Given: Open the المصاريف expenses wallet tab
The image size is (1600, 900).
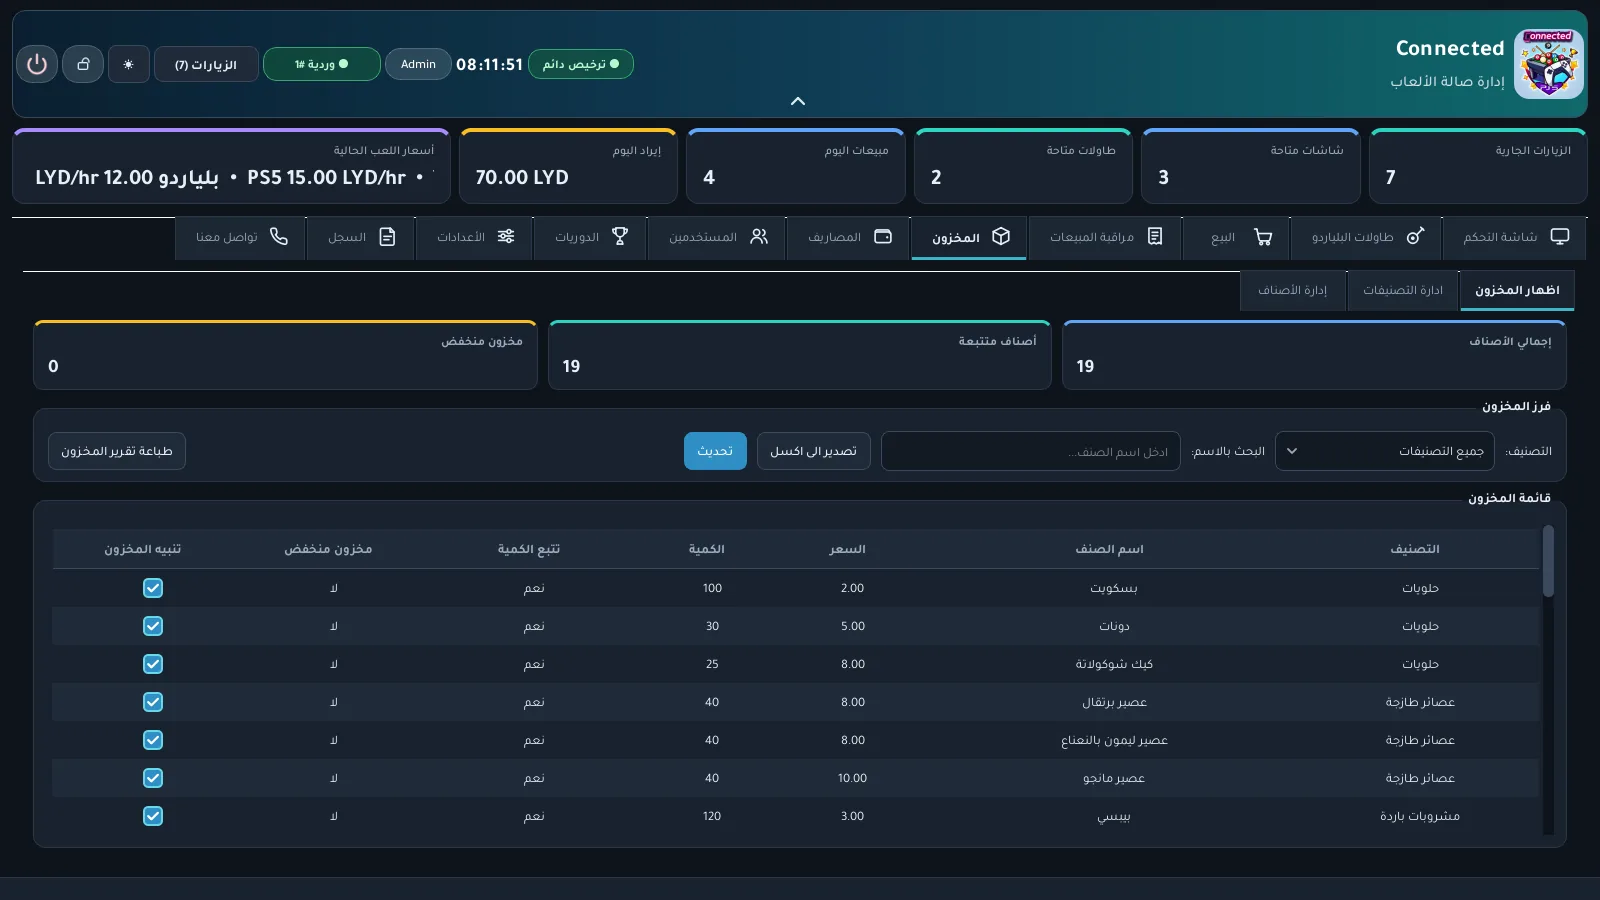Looking at the screenshot, I should 849,237.
